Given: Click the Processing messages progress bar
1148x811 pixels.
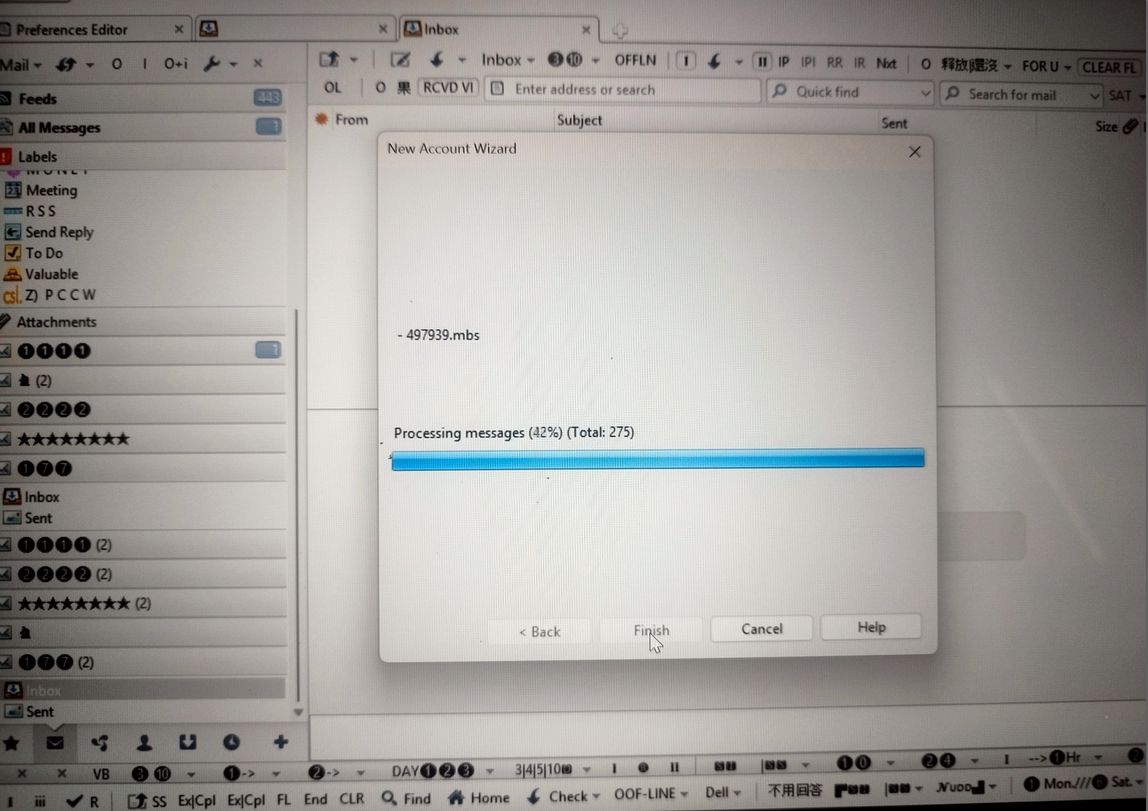Looking at the screenshot, I should coord(657,459).
